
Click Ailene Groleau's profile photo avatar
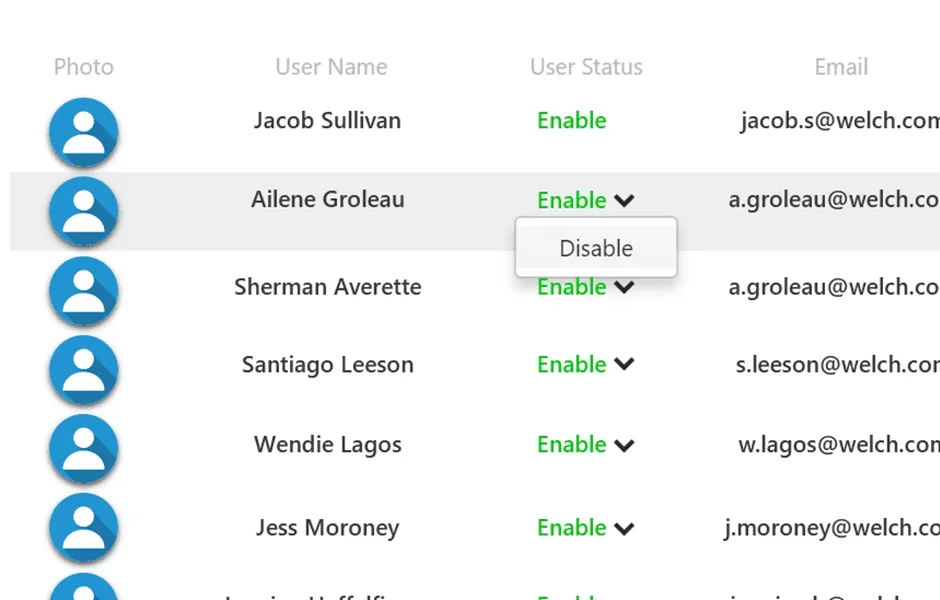[84, 212]
